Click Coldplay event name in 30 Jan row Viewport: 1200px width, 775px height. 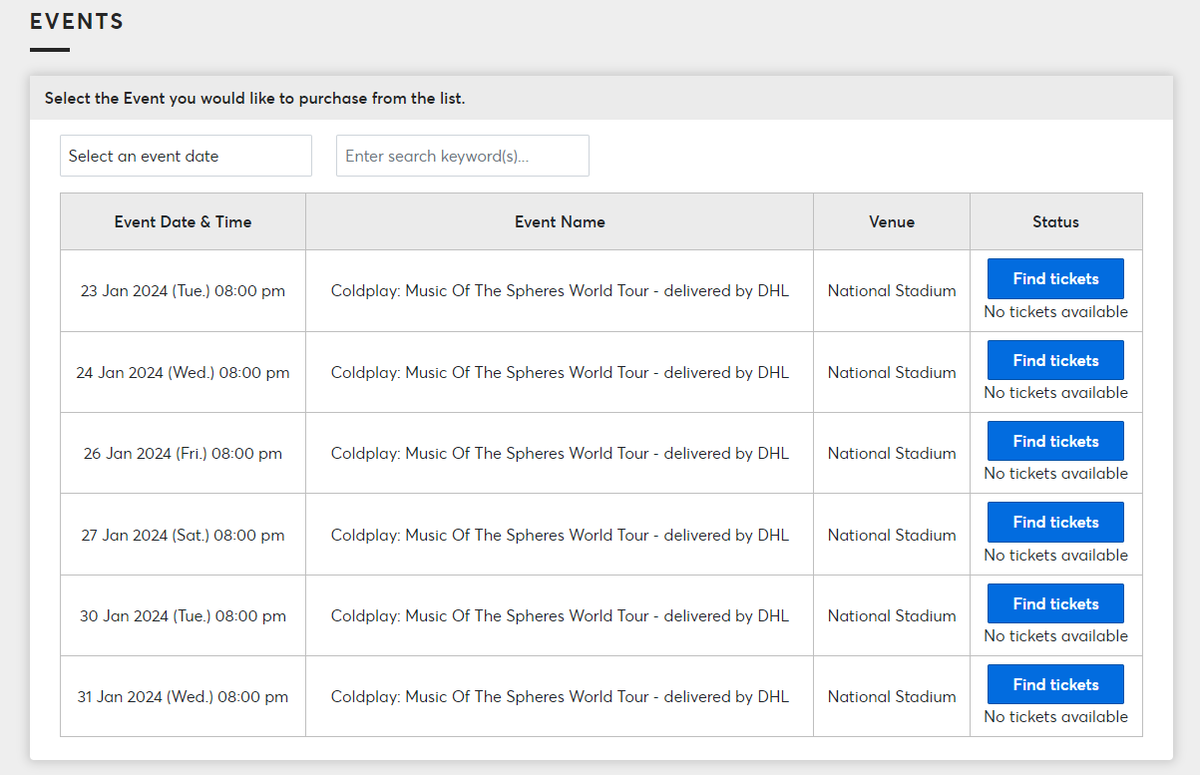pyautogui.click(x=560, y=616)
